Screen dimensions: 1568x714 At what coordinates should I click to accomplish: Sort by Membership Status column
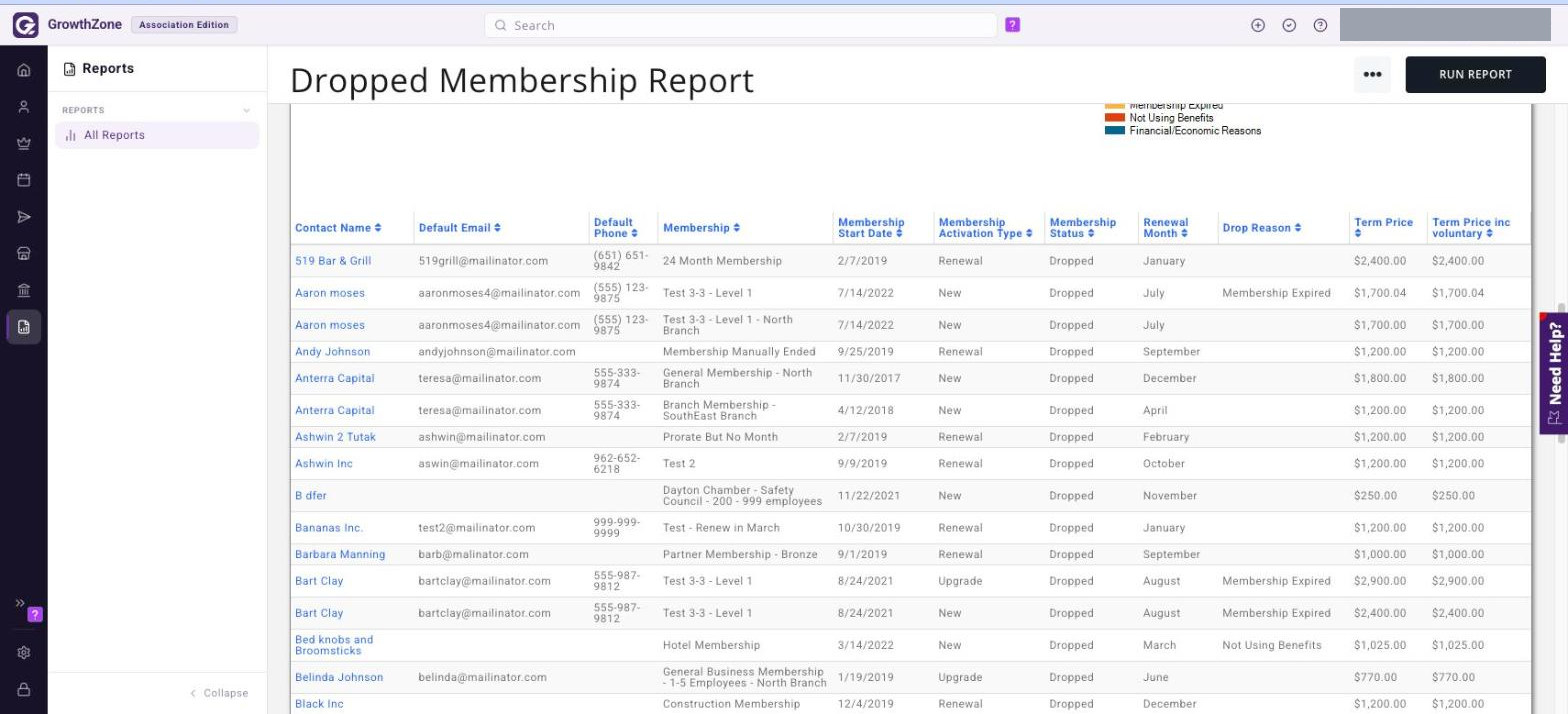point(1082,228)
